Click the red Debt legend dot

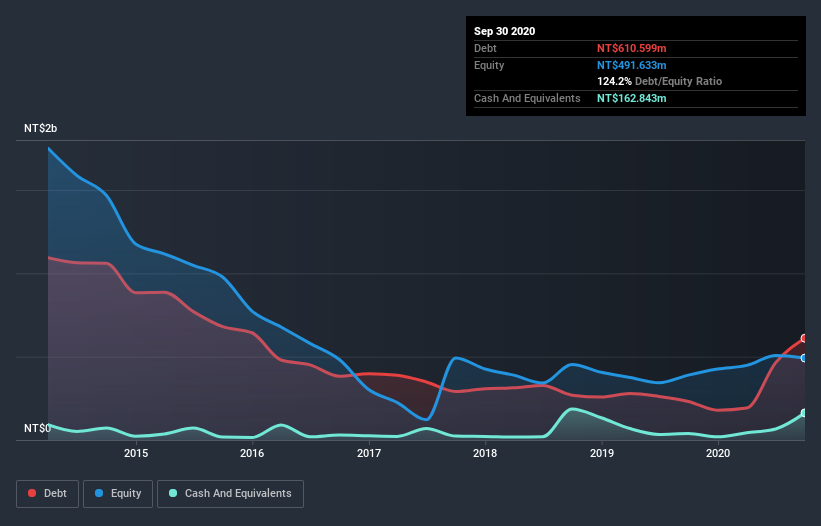point(32,493)
